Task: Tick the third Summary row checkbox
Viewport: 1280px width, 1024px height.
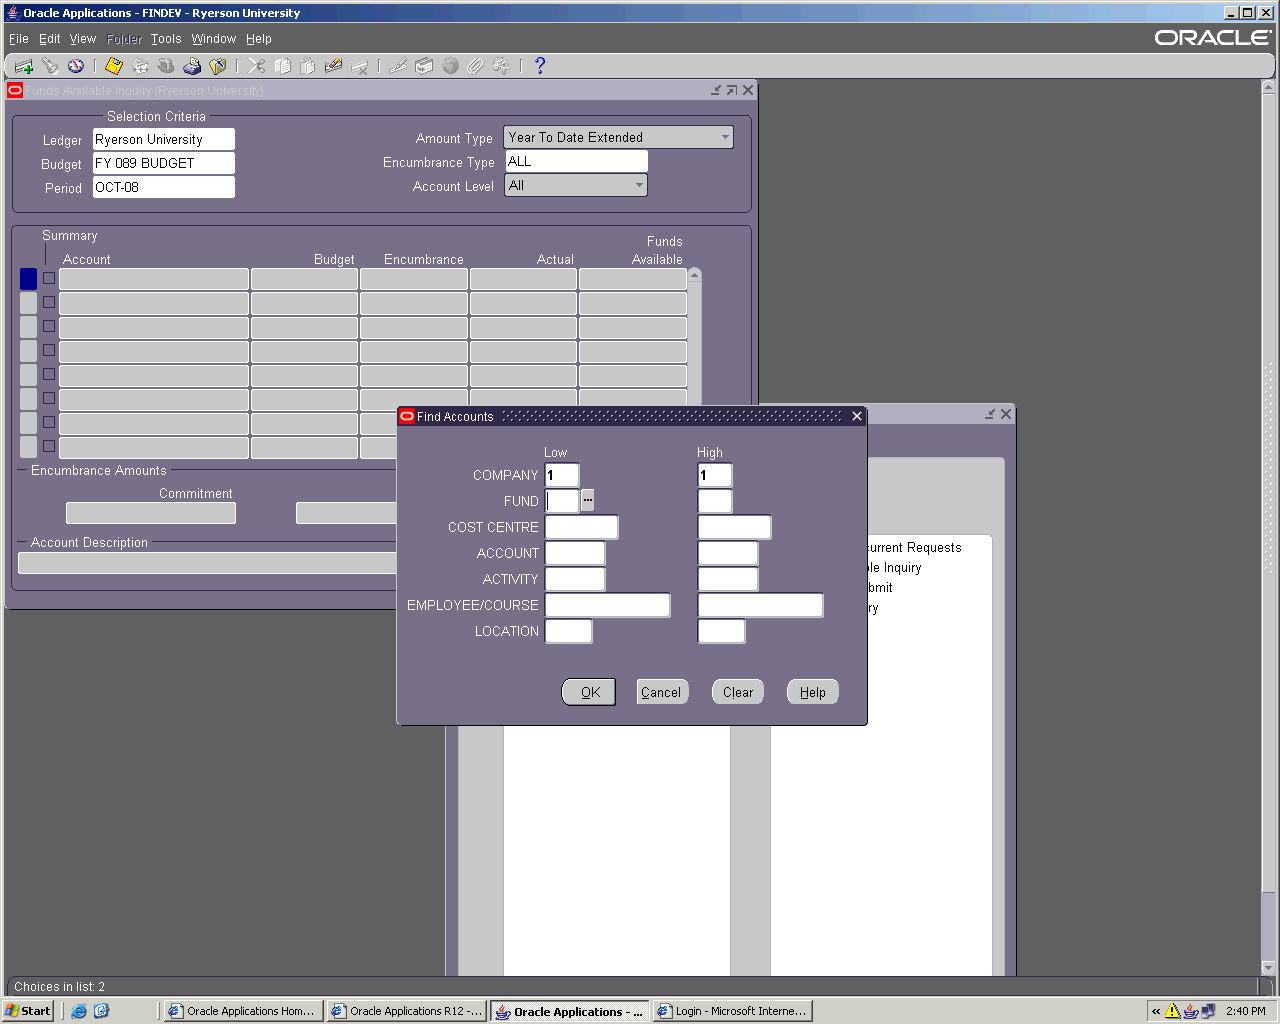Action: pyautogui.click(x=49, y=326)
